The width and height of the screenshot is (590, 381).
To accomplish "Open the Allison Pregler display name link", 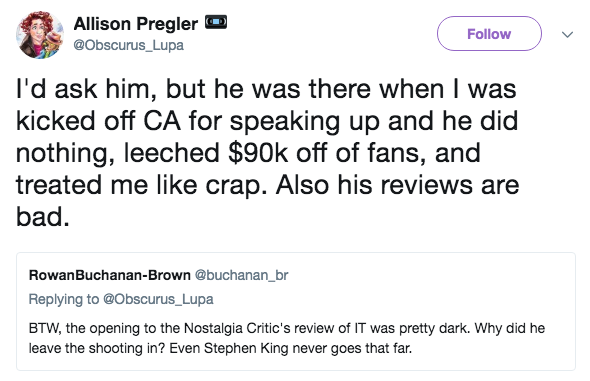I will click(136, 24).
